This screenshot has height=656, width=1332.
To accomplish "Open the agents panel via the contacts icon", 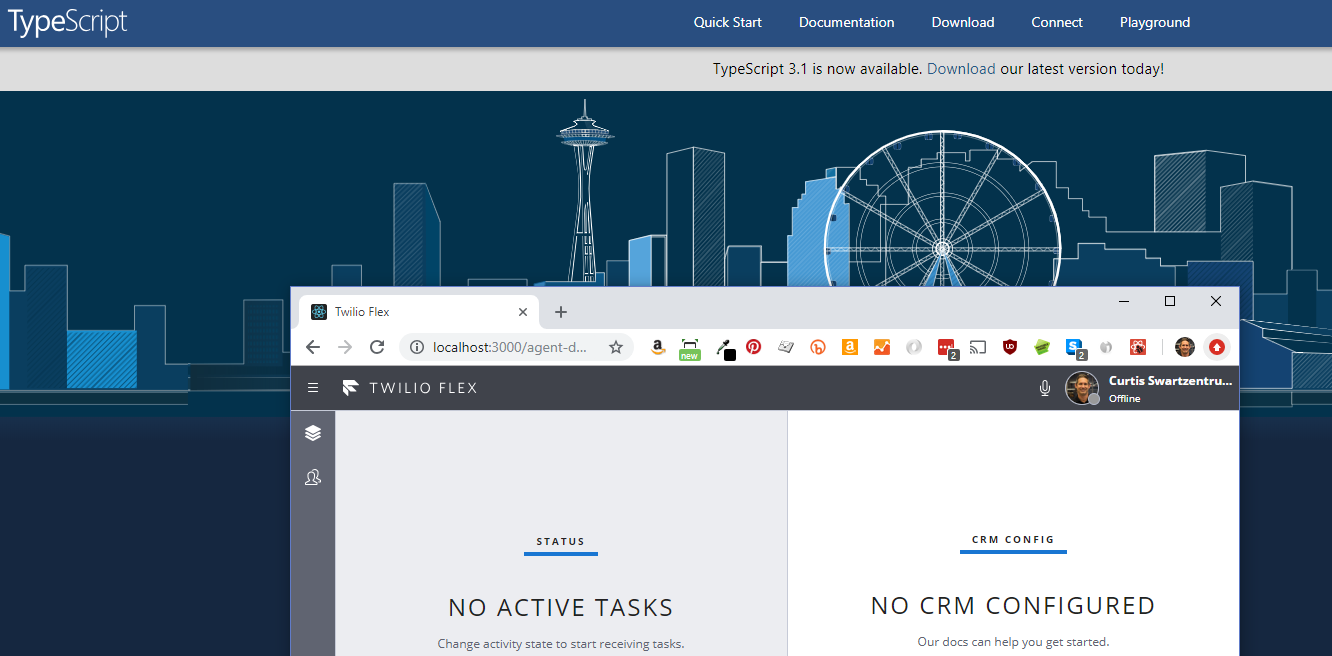I will (x=313, y=477).
